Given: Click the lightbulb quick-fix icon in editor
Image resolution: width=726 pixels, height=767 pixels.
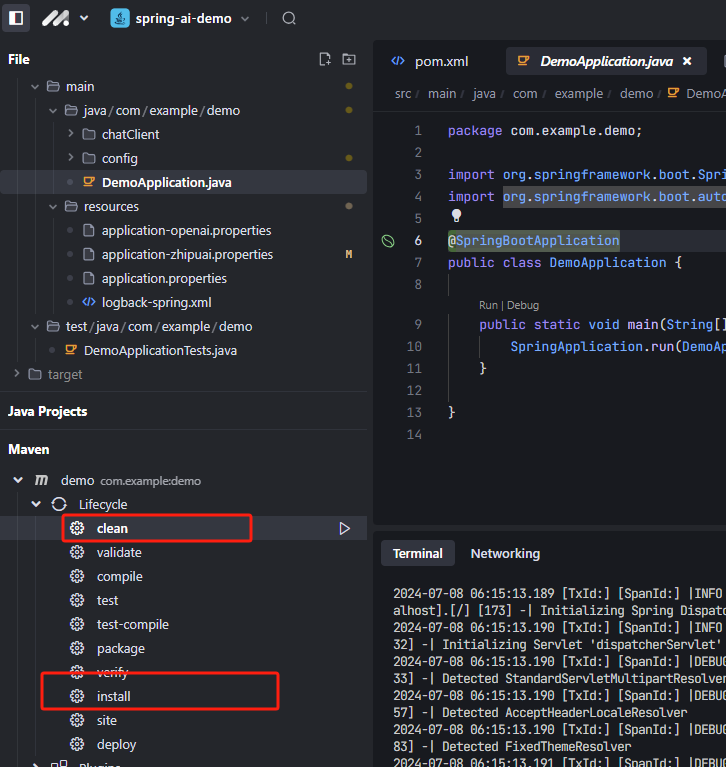Looking at the screenshot, I should click(456, 216).
